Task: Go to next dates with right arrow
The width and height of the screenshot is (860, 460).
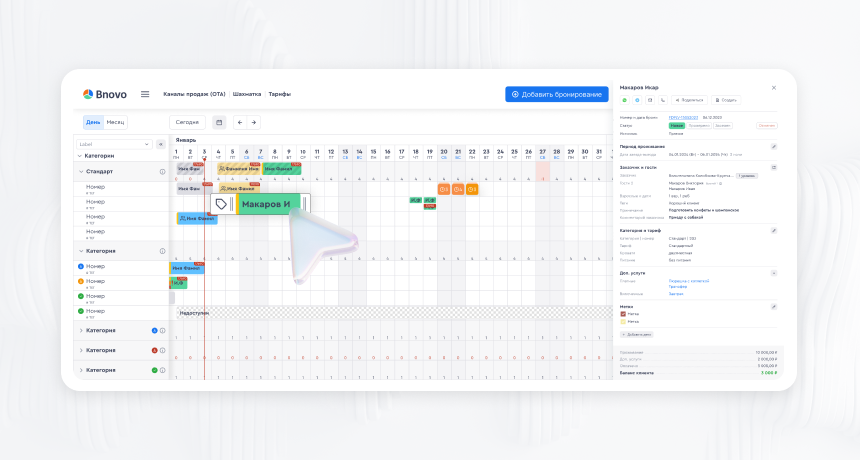Action: click(x=254, y=122)
